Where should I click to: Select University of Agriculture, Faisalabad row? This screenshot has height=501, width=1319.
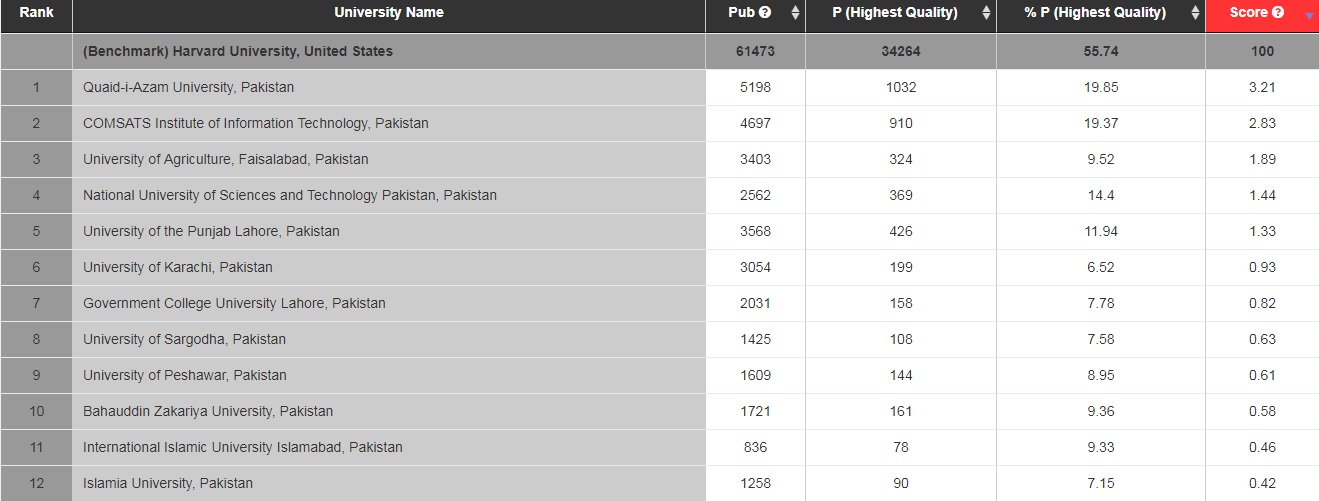[659, 159]
